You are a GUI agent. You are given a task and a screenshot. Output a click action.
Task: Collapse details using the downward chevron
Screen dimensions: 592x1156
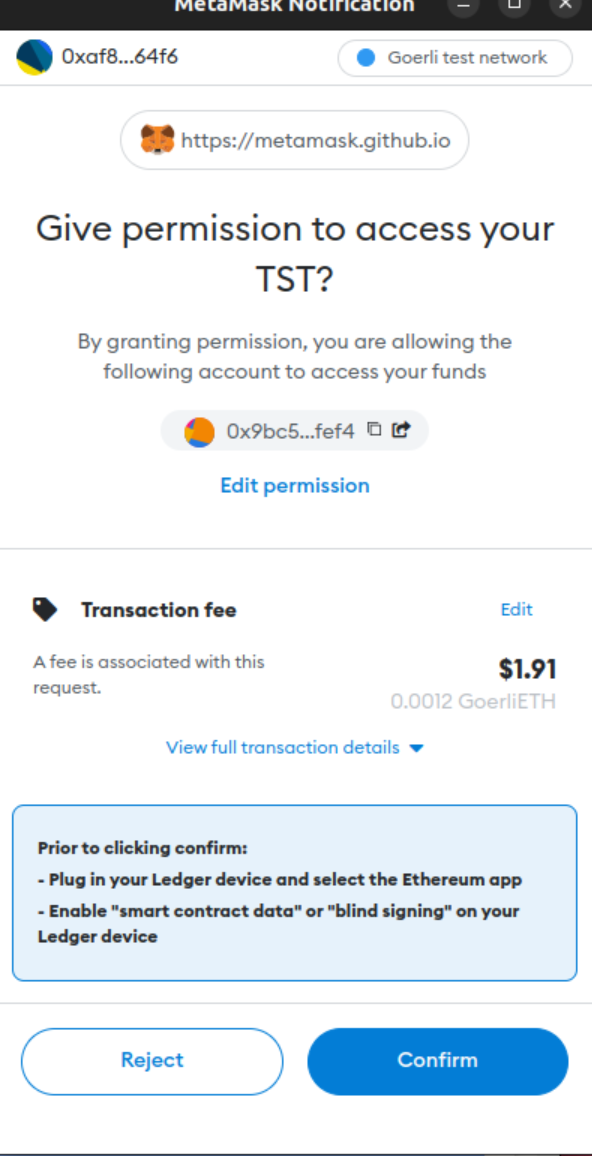tap(417, 747)
